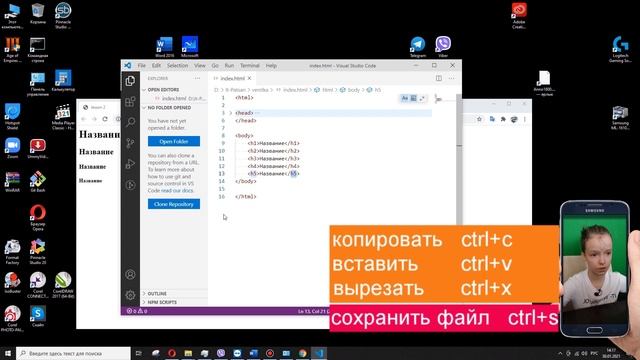Open Word 2016 desktop shortcut
This screenshot has width=640, height=360.
pyautogui.click(x=164, y=47)
